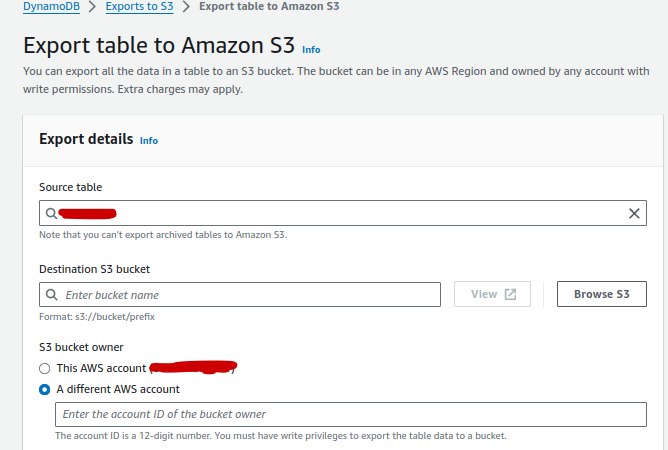Click the current breadcrumb Export table to Amazon S3

[x=269, y=6]
